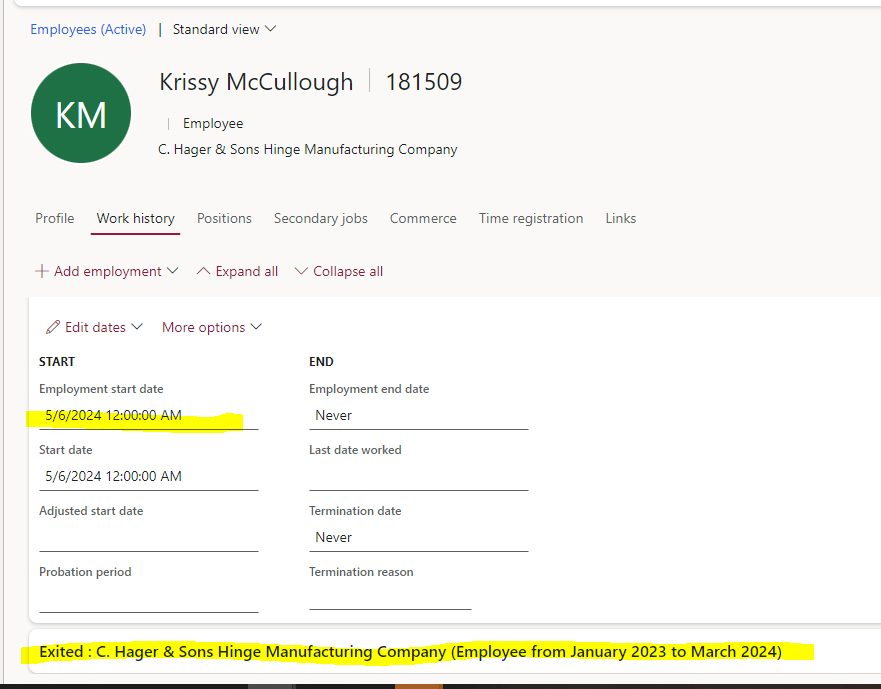
Task: Click the KM avatar circle
Action: tap(81, 113)
